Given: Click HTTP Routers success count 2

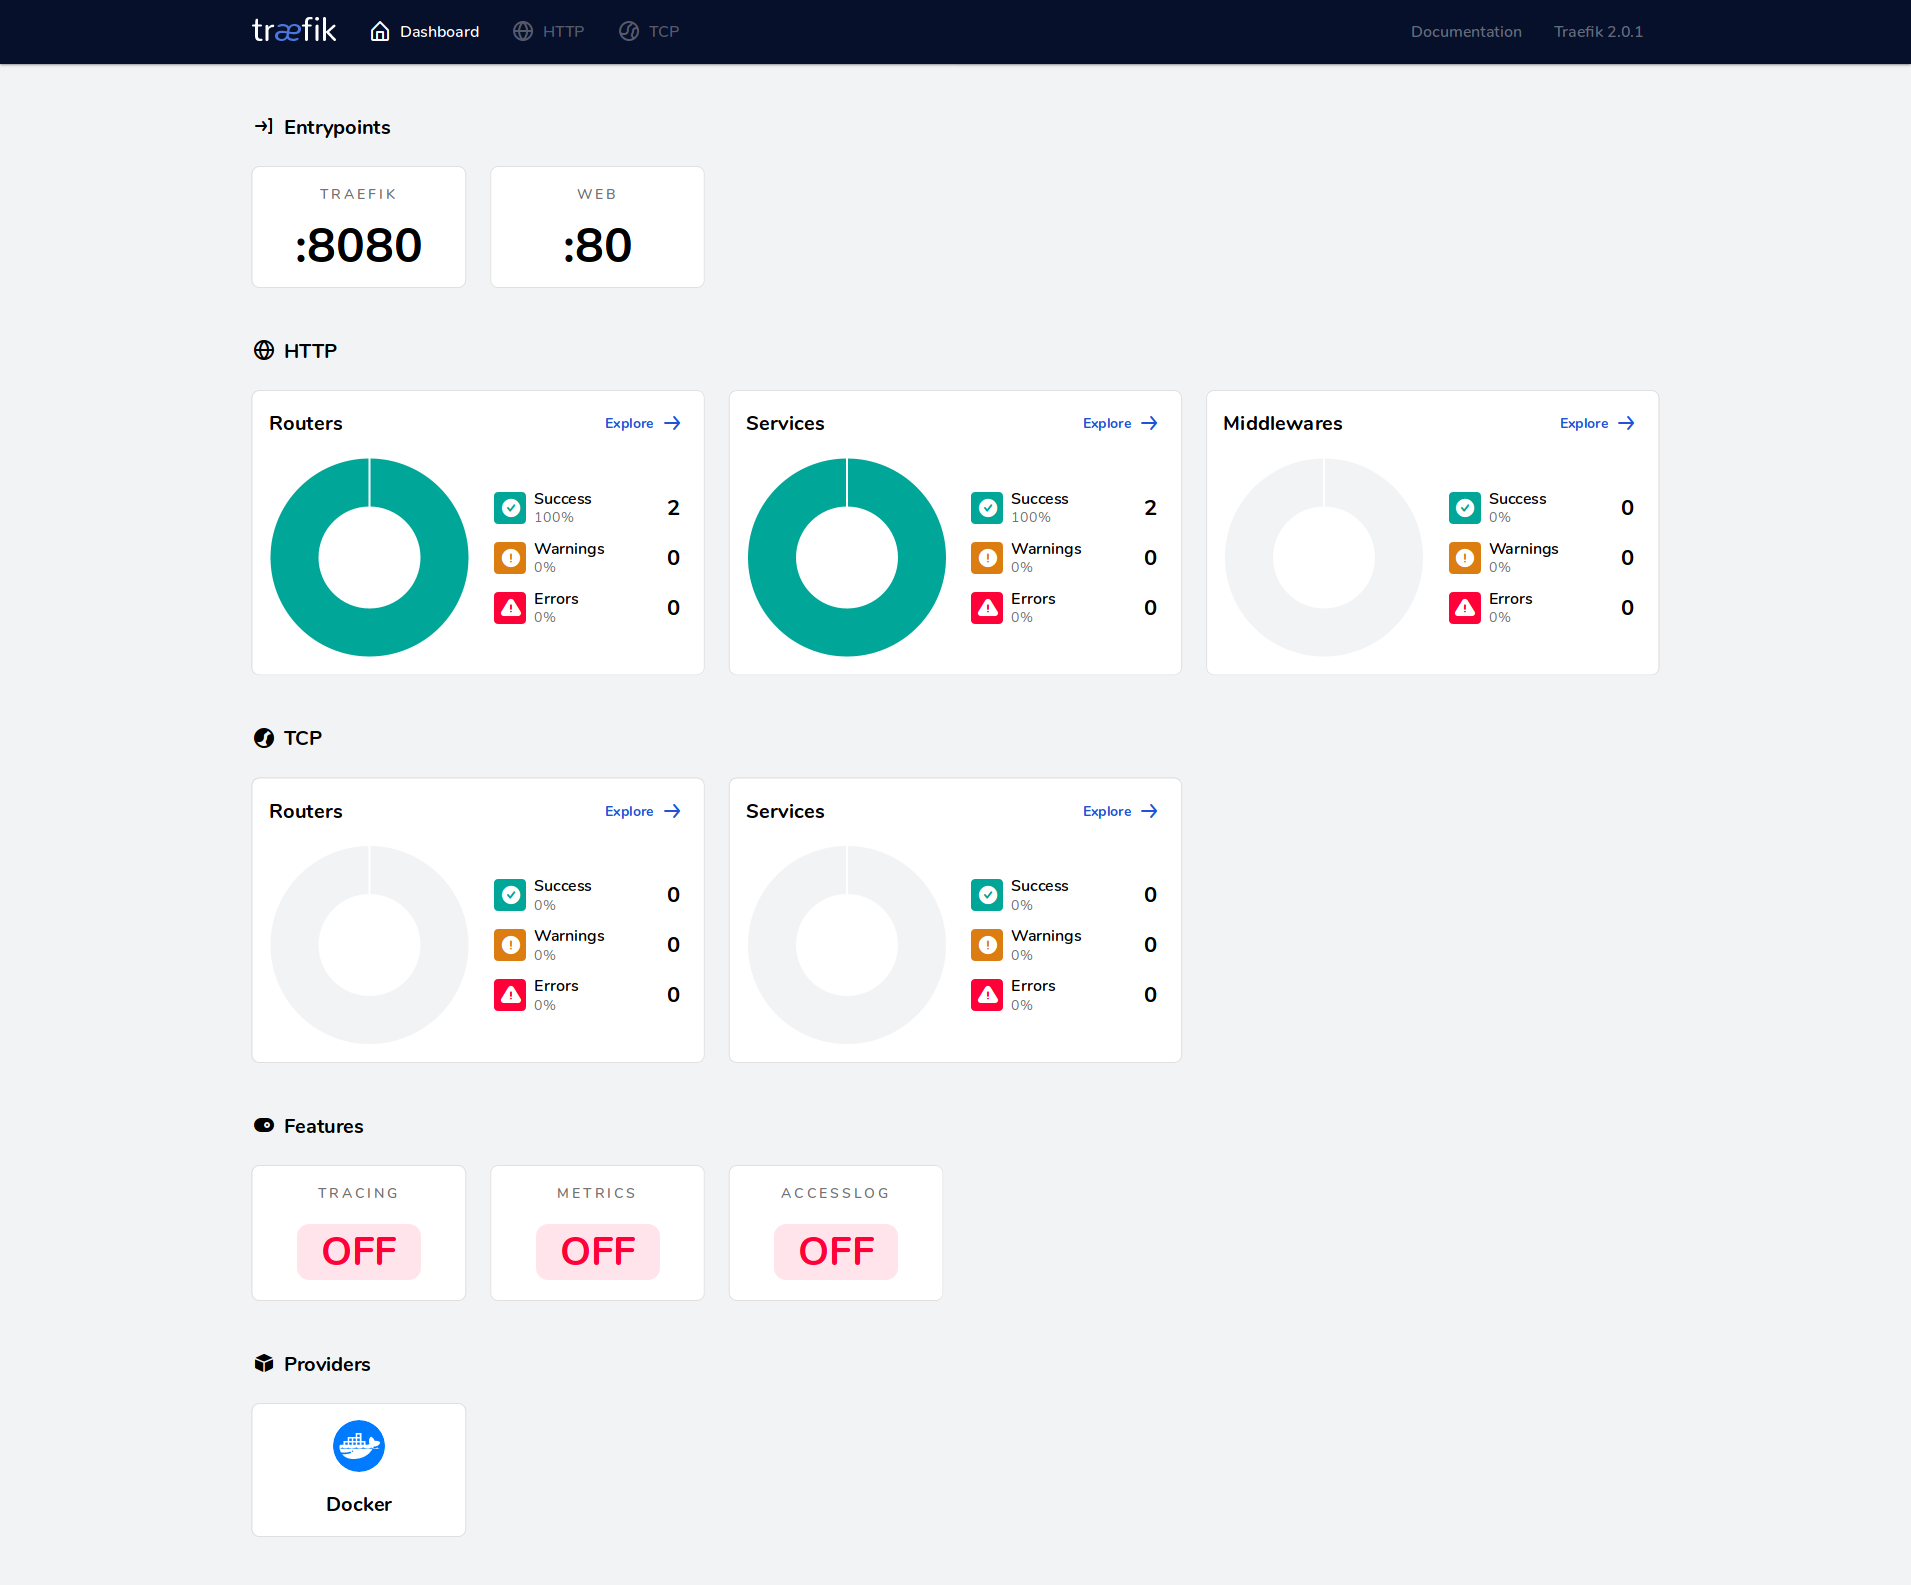Looking at the screenshot, I should (x=674, y=508).
